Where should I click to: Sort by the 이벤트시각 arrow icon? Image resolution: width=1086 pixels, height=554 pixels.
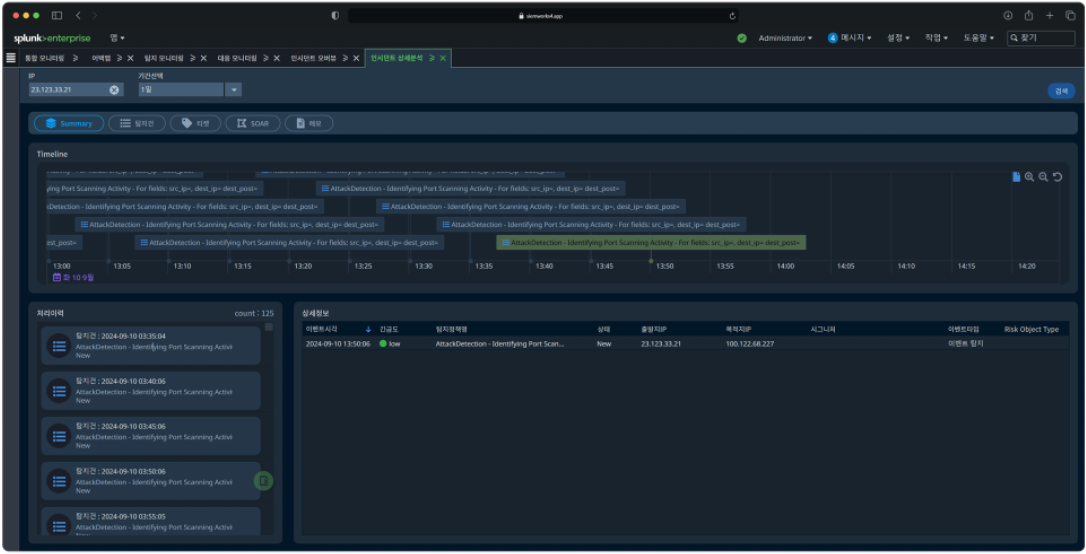[368, 330]
